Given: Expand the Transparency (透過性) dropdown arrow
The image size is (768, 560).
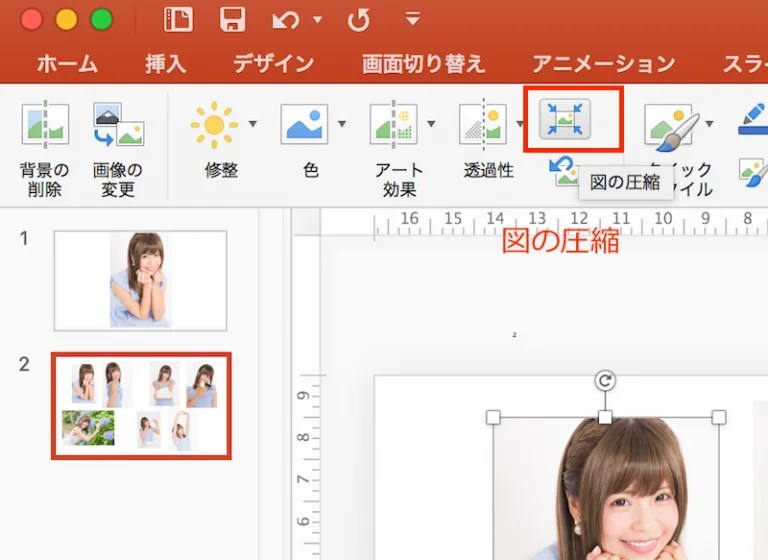Looking at the screenshot, I should (519, 123).
